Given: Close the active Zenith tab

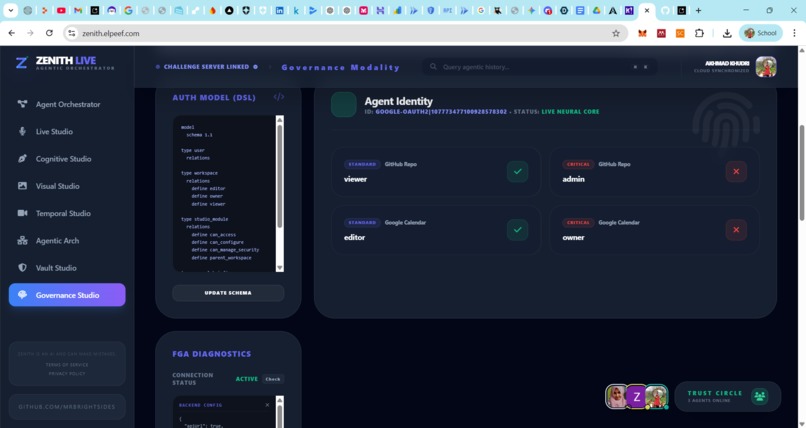Looking at the screenshot, I should click(647, 10).
